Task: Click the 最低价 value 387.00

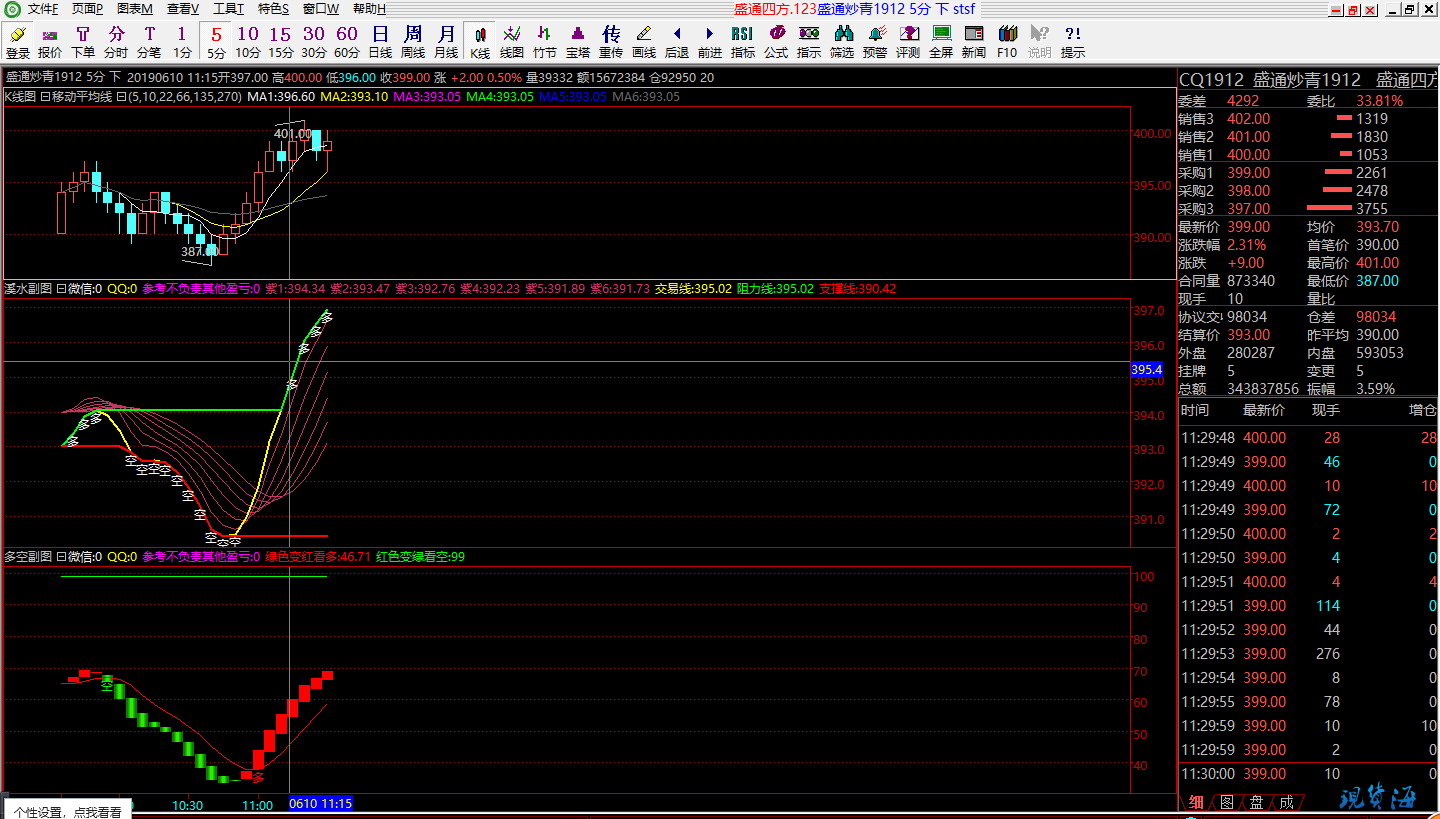Action: tap(1377, 281)
